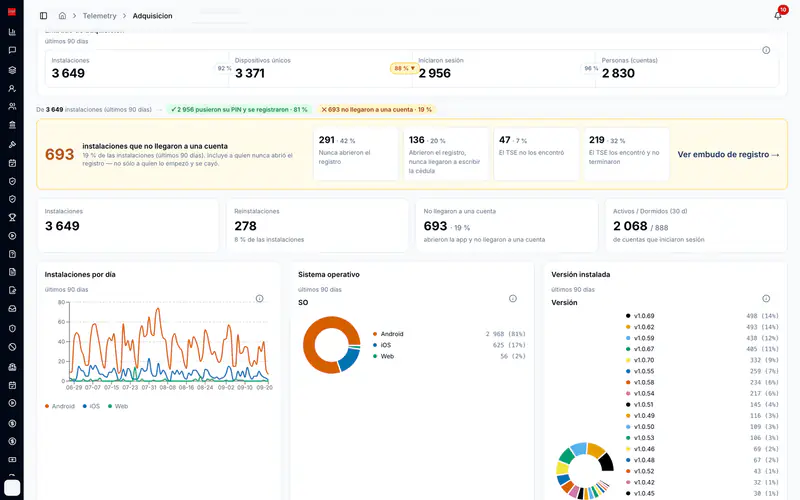Click info icon on Instalaciones por día
The height and width of the screenshot is (500, 800).
(259, 298)
